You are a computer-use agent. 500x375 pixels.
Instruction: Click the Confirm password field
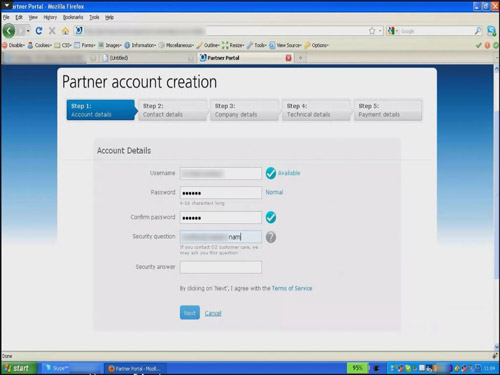[221, 218]
